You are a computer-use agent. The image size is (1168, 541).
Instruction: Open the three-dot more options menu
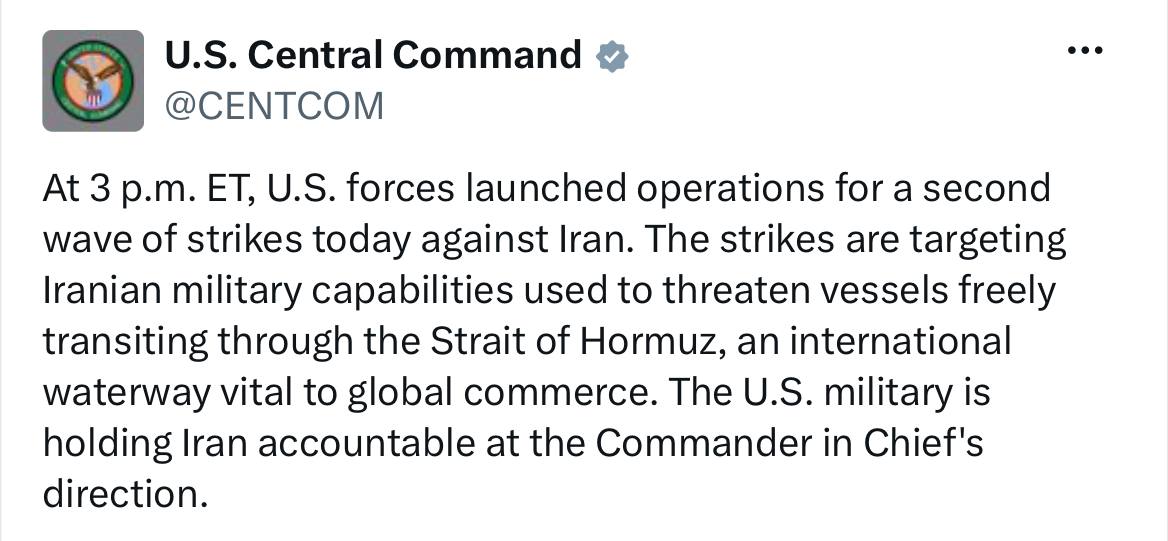tap(1084, 51)
